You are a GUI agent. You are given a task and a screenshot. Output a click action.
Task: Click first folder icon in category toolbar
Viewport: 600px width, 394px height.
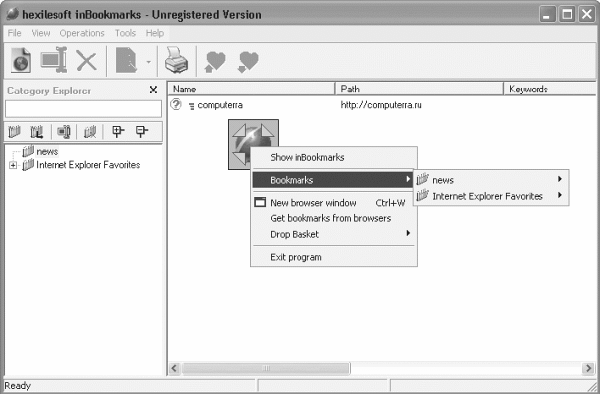click(x=15, y=132)
